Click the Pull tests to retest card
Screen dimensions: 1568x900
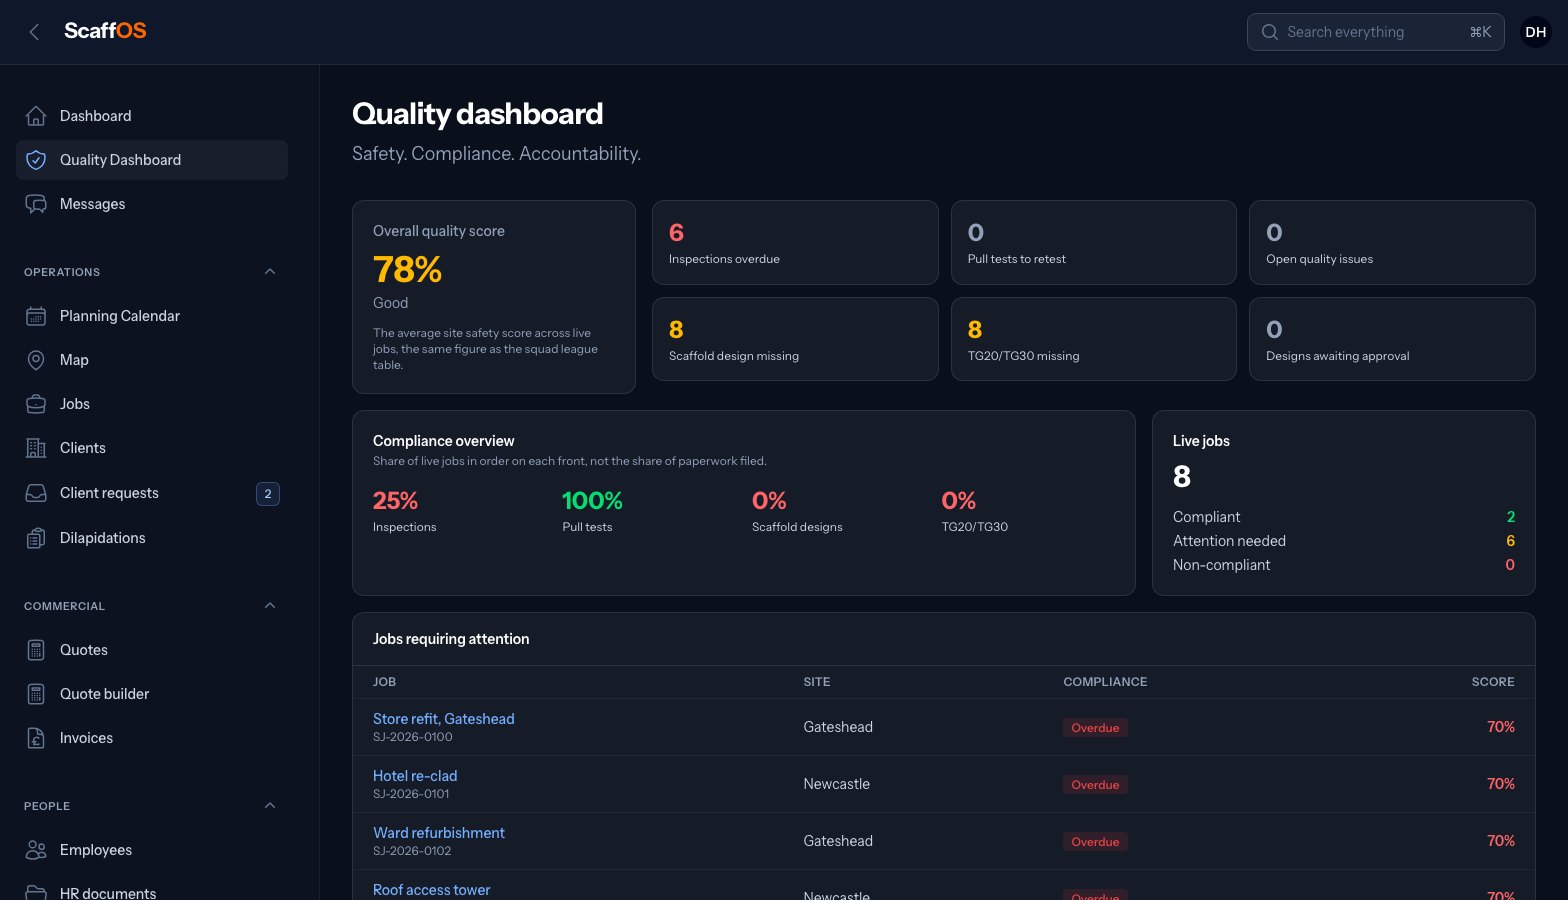(1094, 243)
